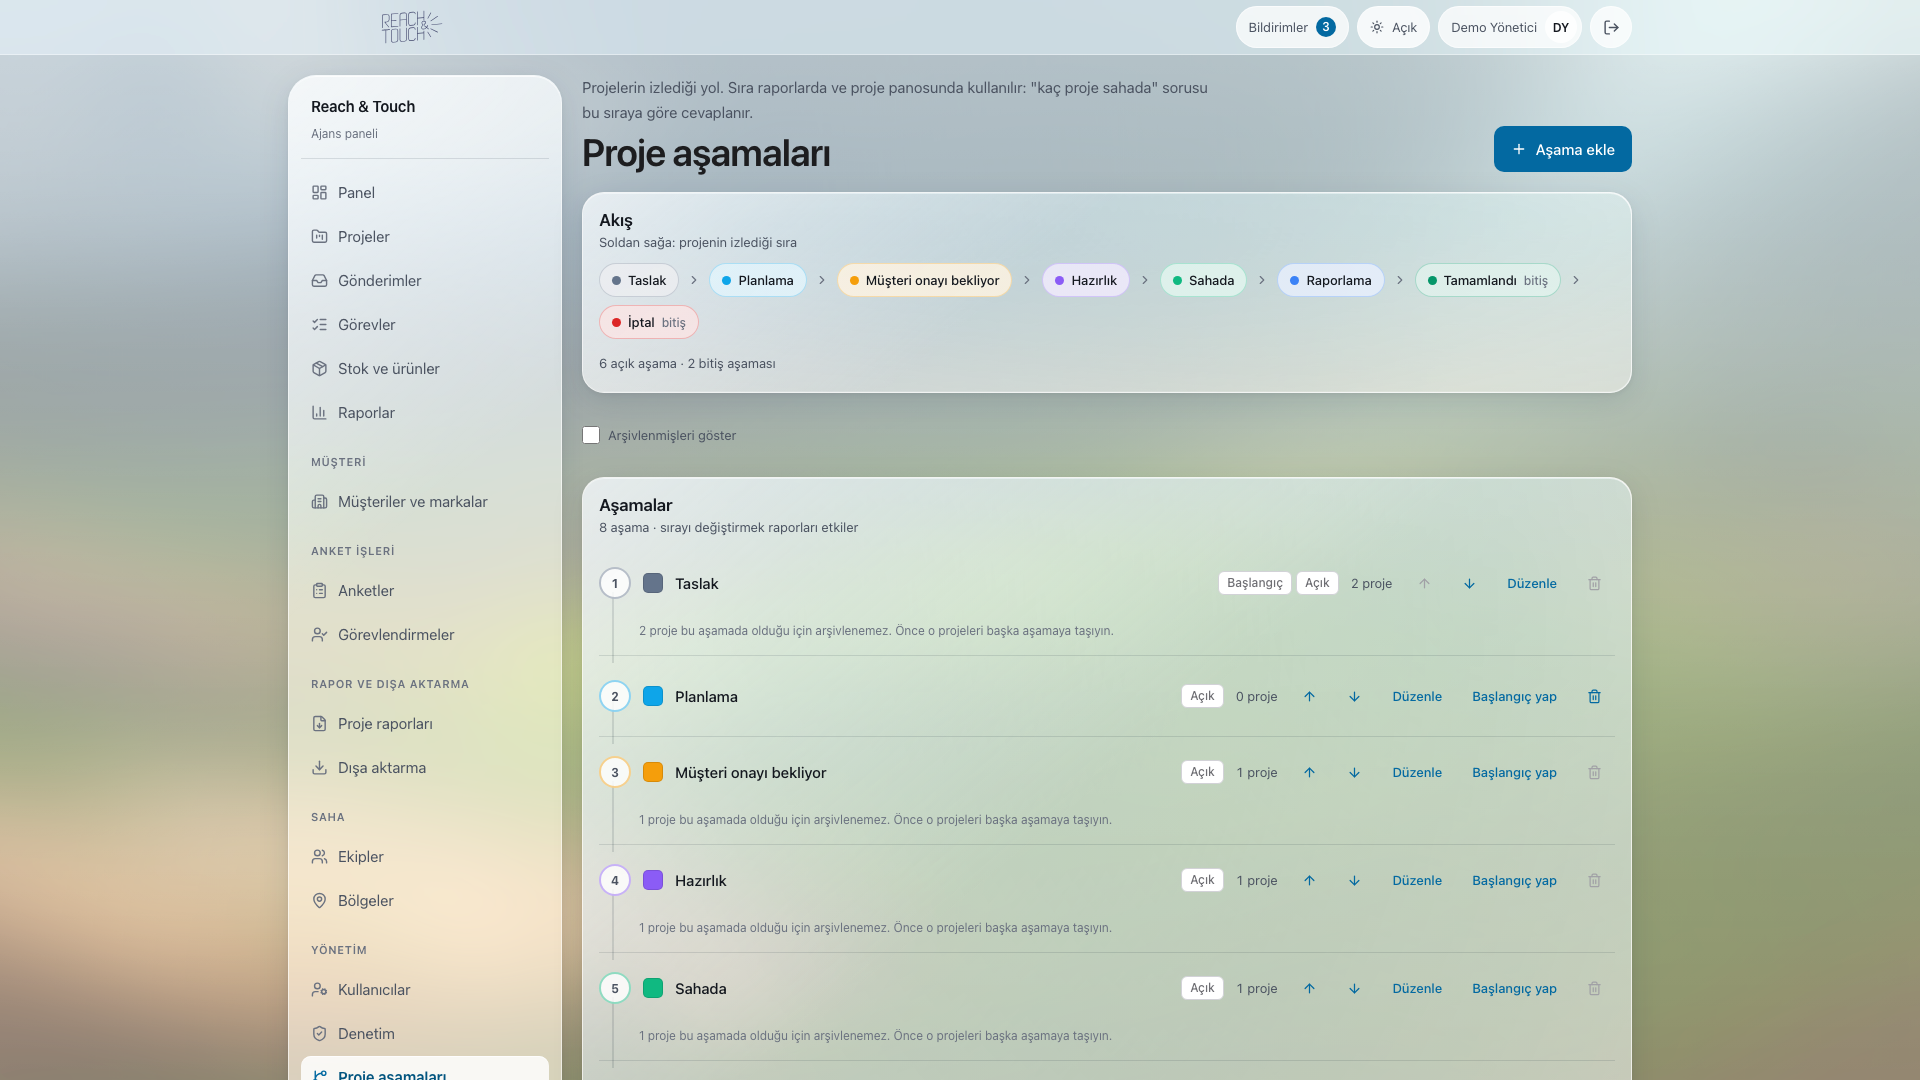Go to Stok ve ürünler page

[425, 368]
